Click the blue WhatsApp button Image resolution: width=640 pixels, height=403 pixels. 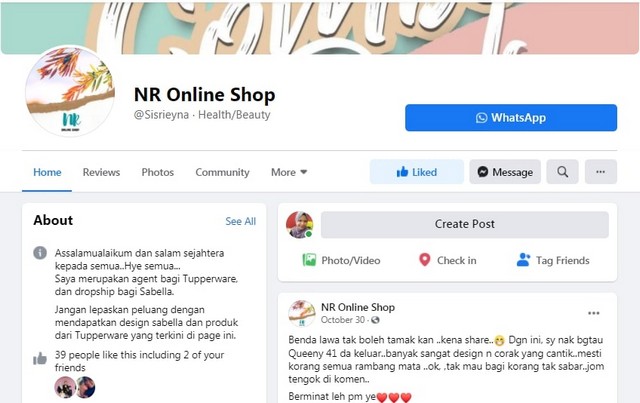(511, 118)
